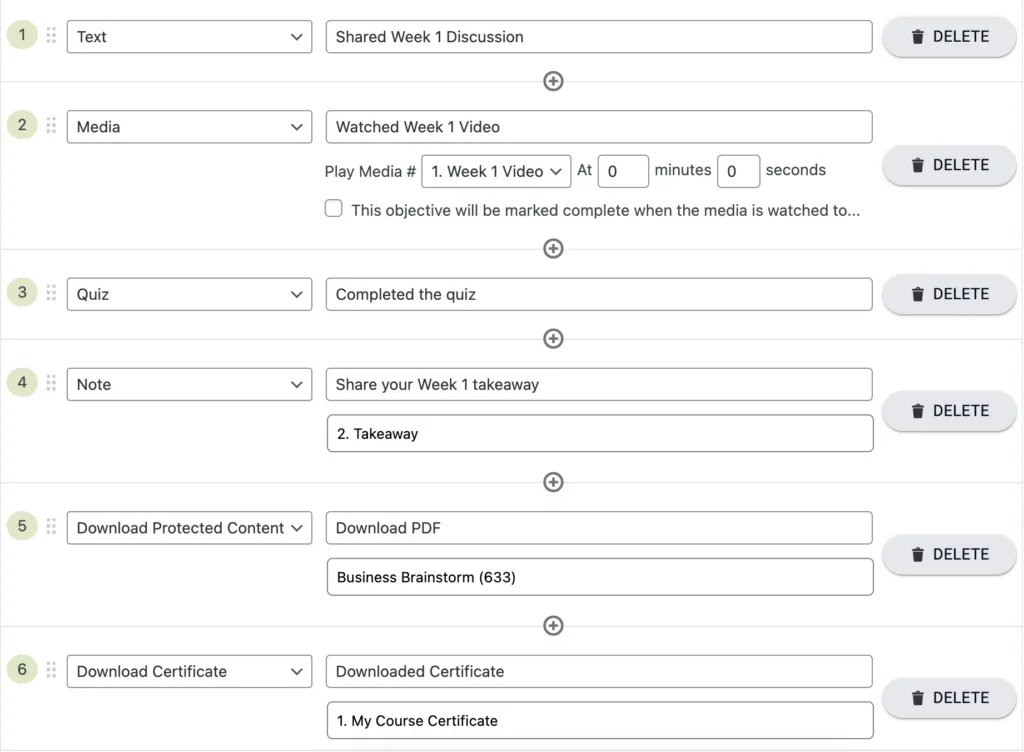Image resolution: width=1024 pixels, height=752 pixels.
Task: Delete the Shared Week 1 Discussion objective
Action: tap(949, 37)
